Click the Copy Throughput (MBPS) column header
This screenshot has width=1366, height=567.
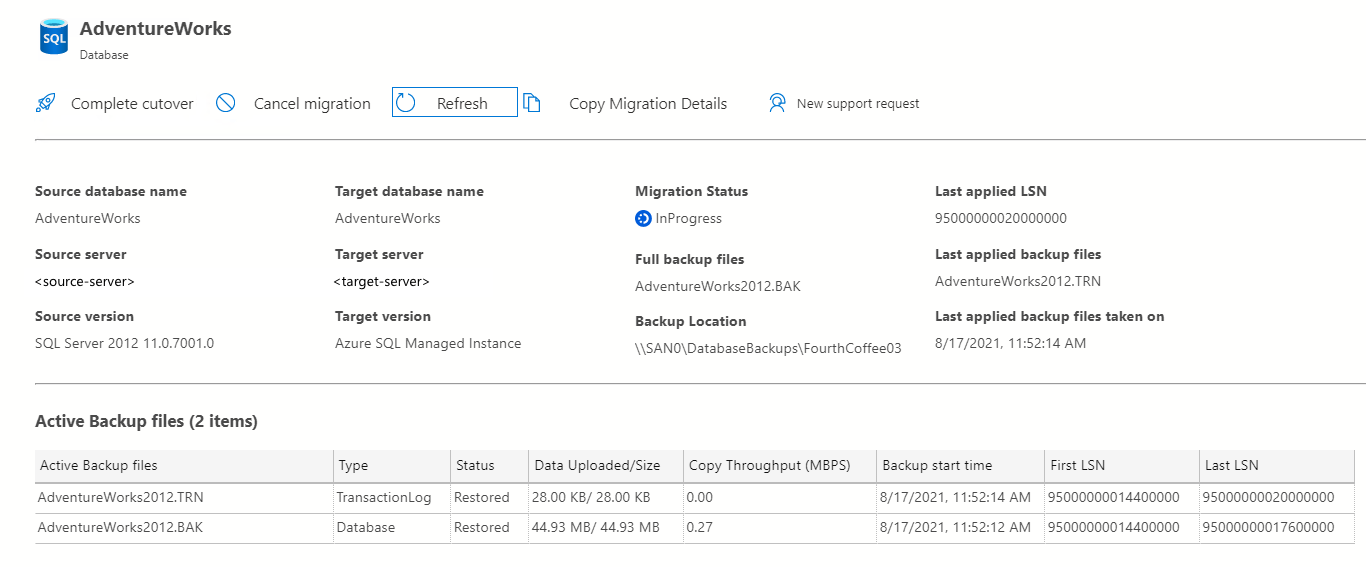(768, 465)
